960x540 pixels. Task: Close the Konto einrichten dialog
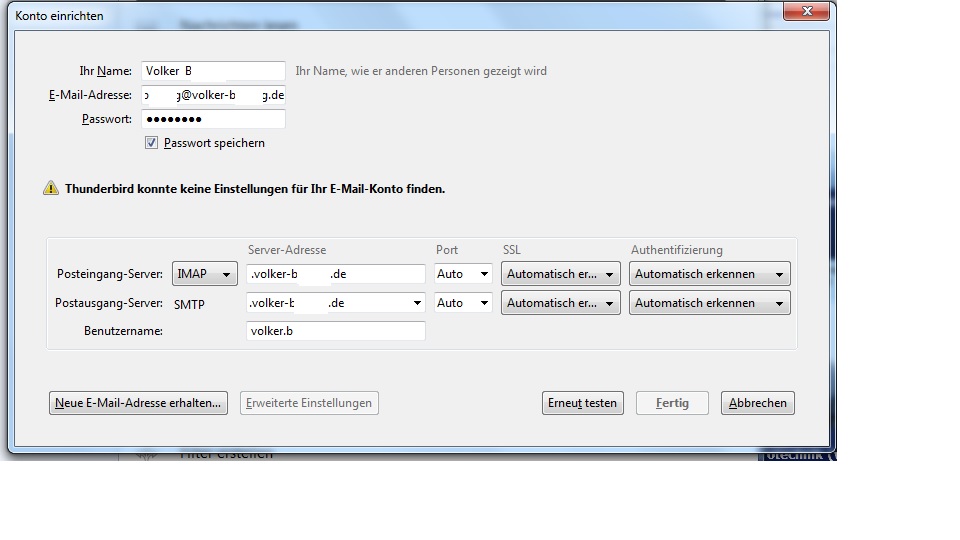pyautogui.click(x=806, y=10)
